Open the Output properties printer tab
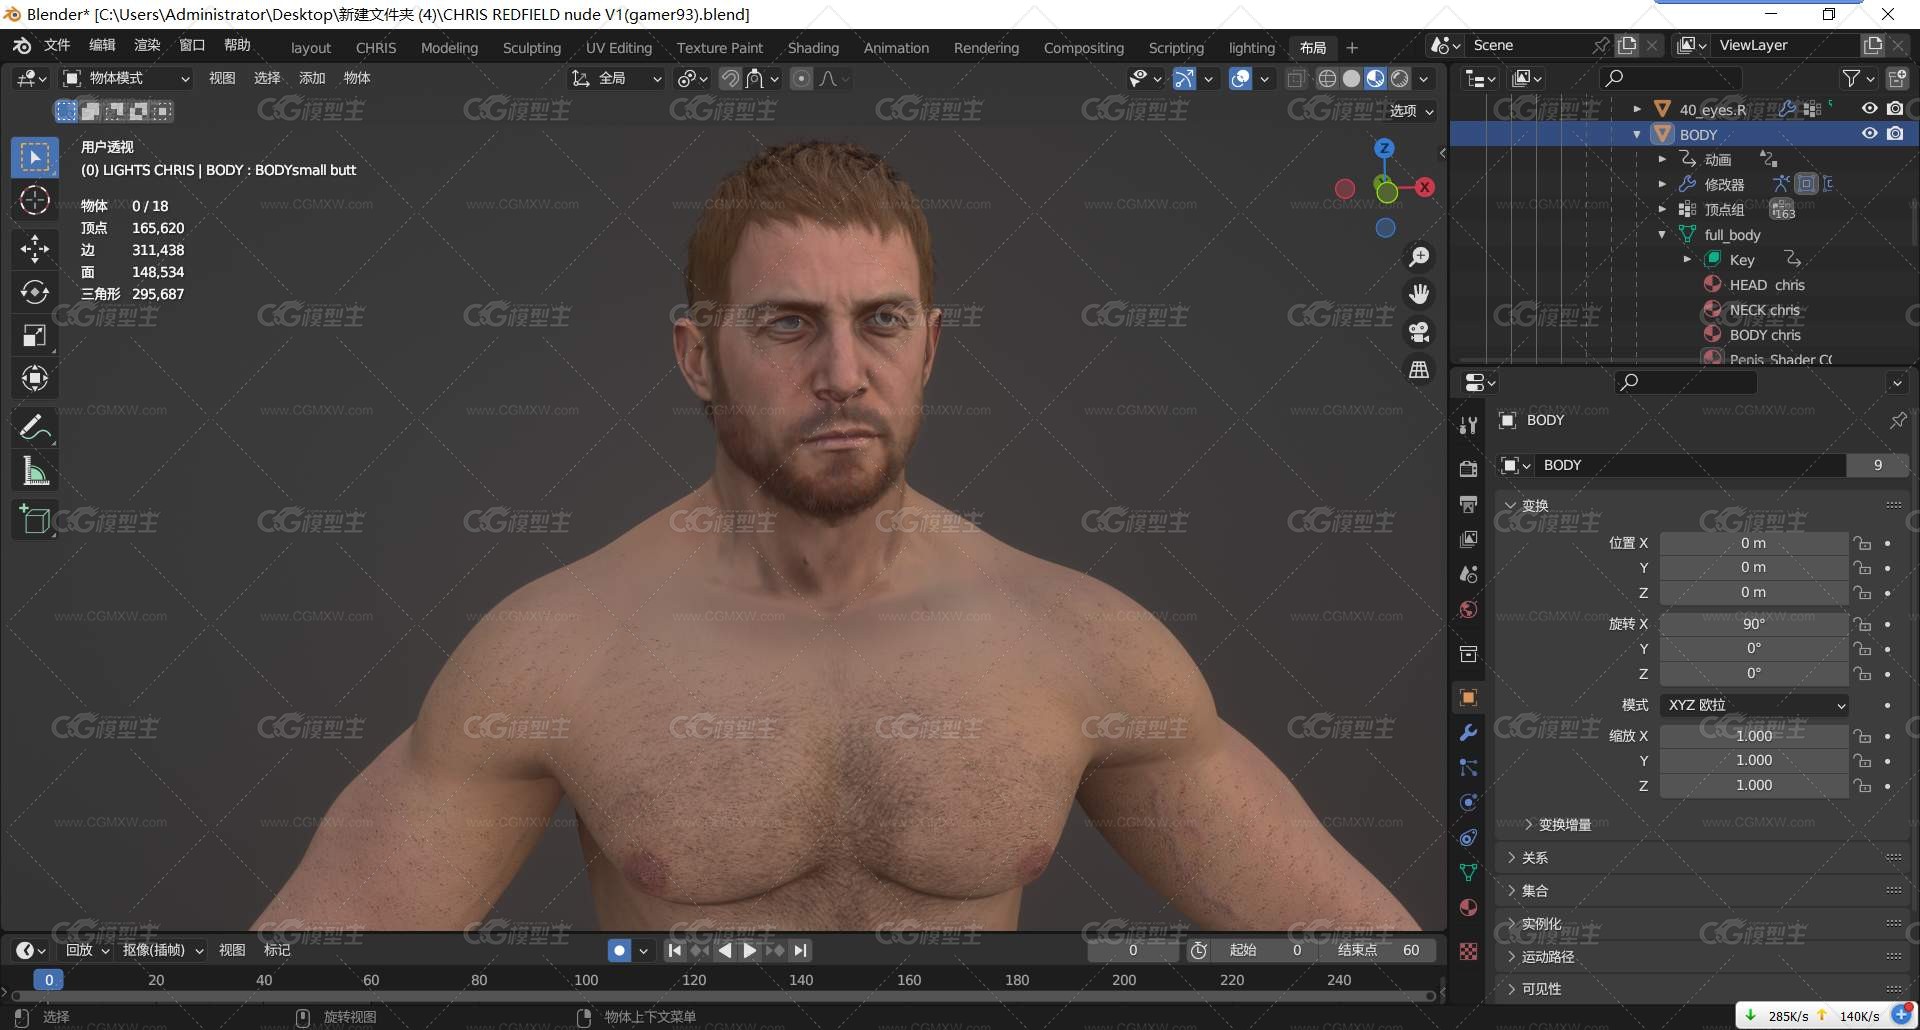Image resolution: width=1920 pixels, height=1030 pixels. 1468,503
